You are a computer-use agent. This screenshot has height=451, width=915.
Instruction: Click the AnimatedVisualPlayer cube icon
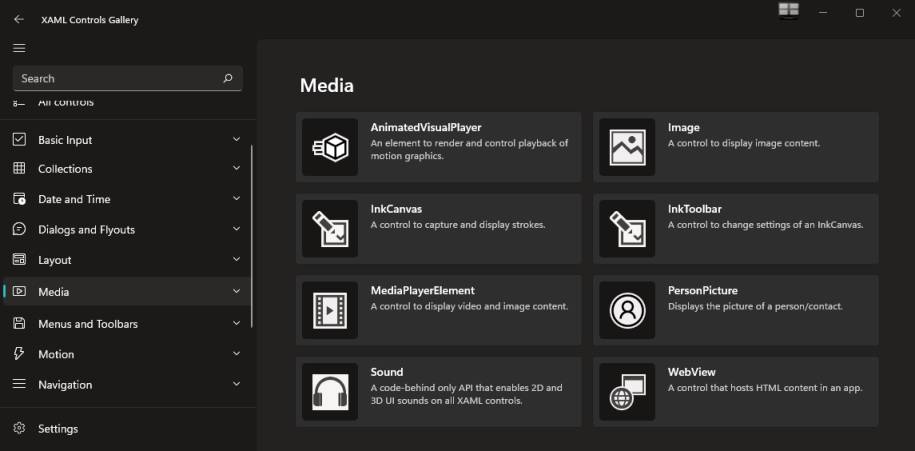click(x=330, y=147)
